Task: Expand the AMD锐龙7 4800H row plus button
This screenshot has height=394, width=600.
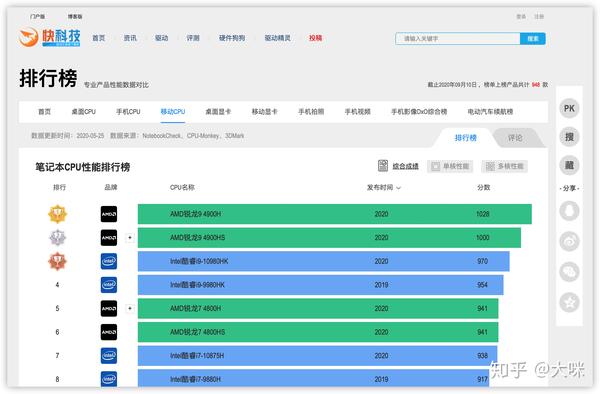Action: click(130, 308)
